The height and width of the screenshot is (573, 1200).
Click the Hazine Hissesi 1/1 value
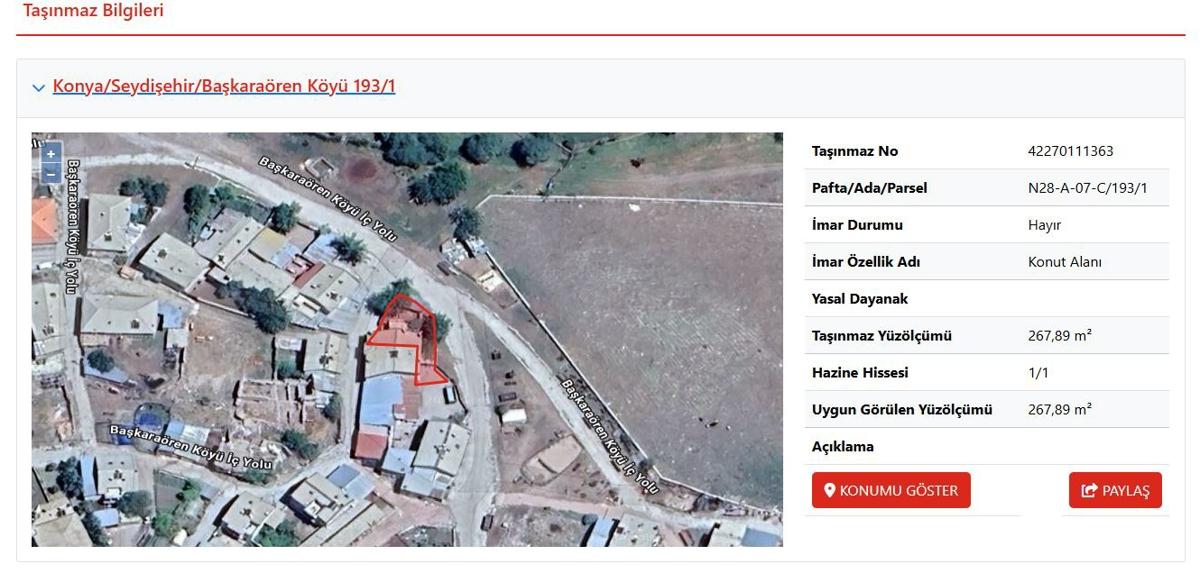[1038, 373]
